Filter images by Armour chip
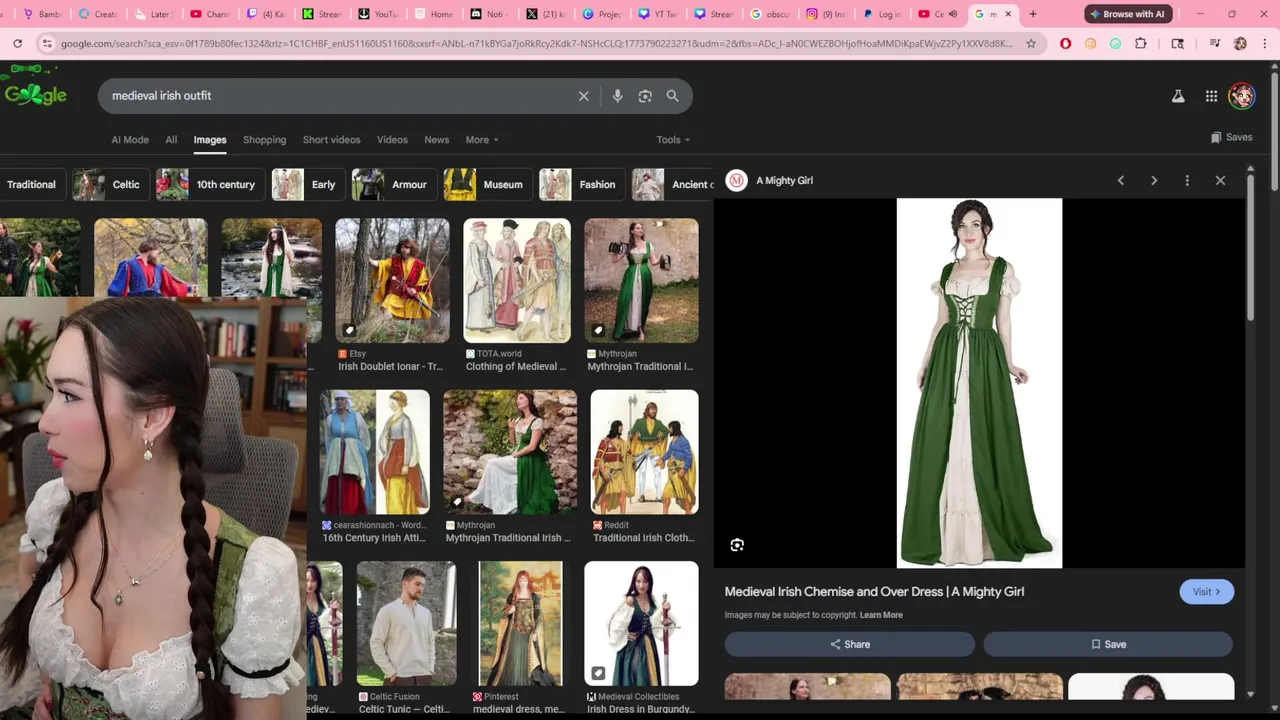 click(393, 185)
